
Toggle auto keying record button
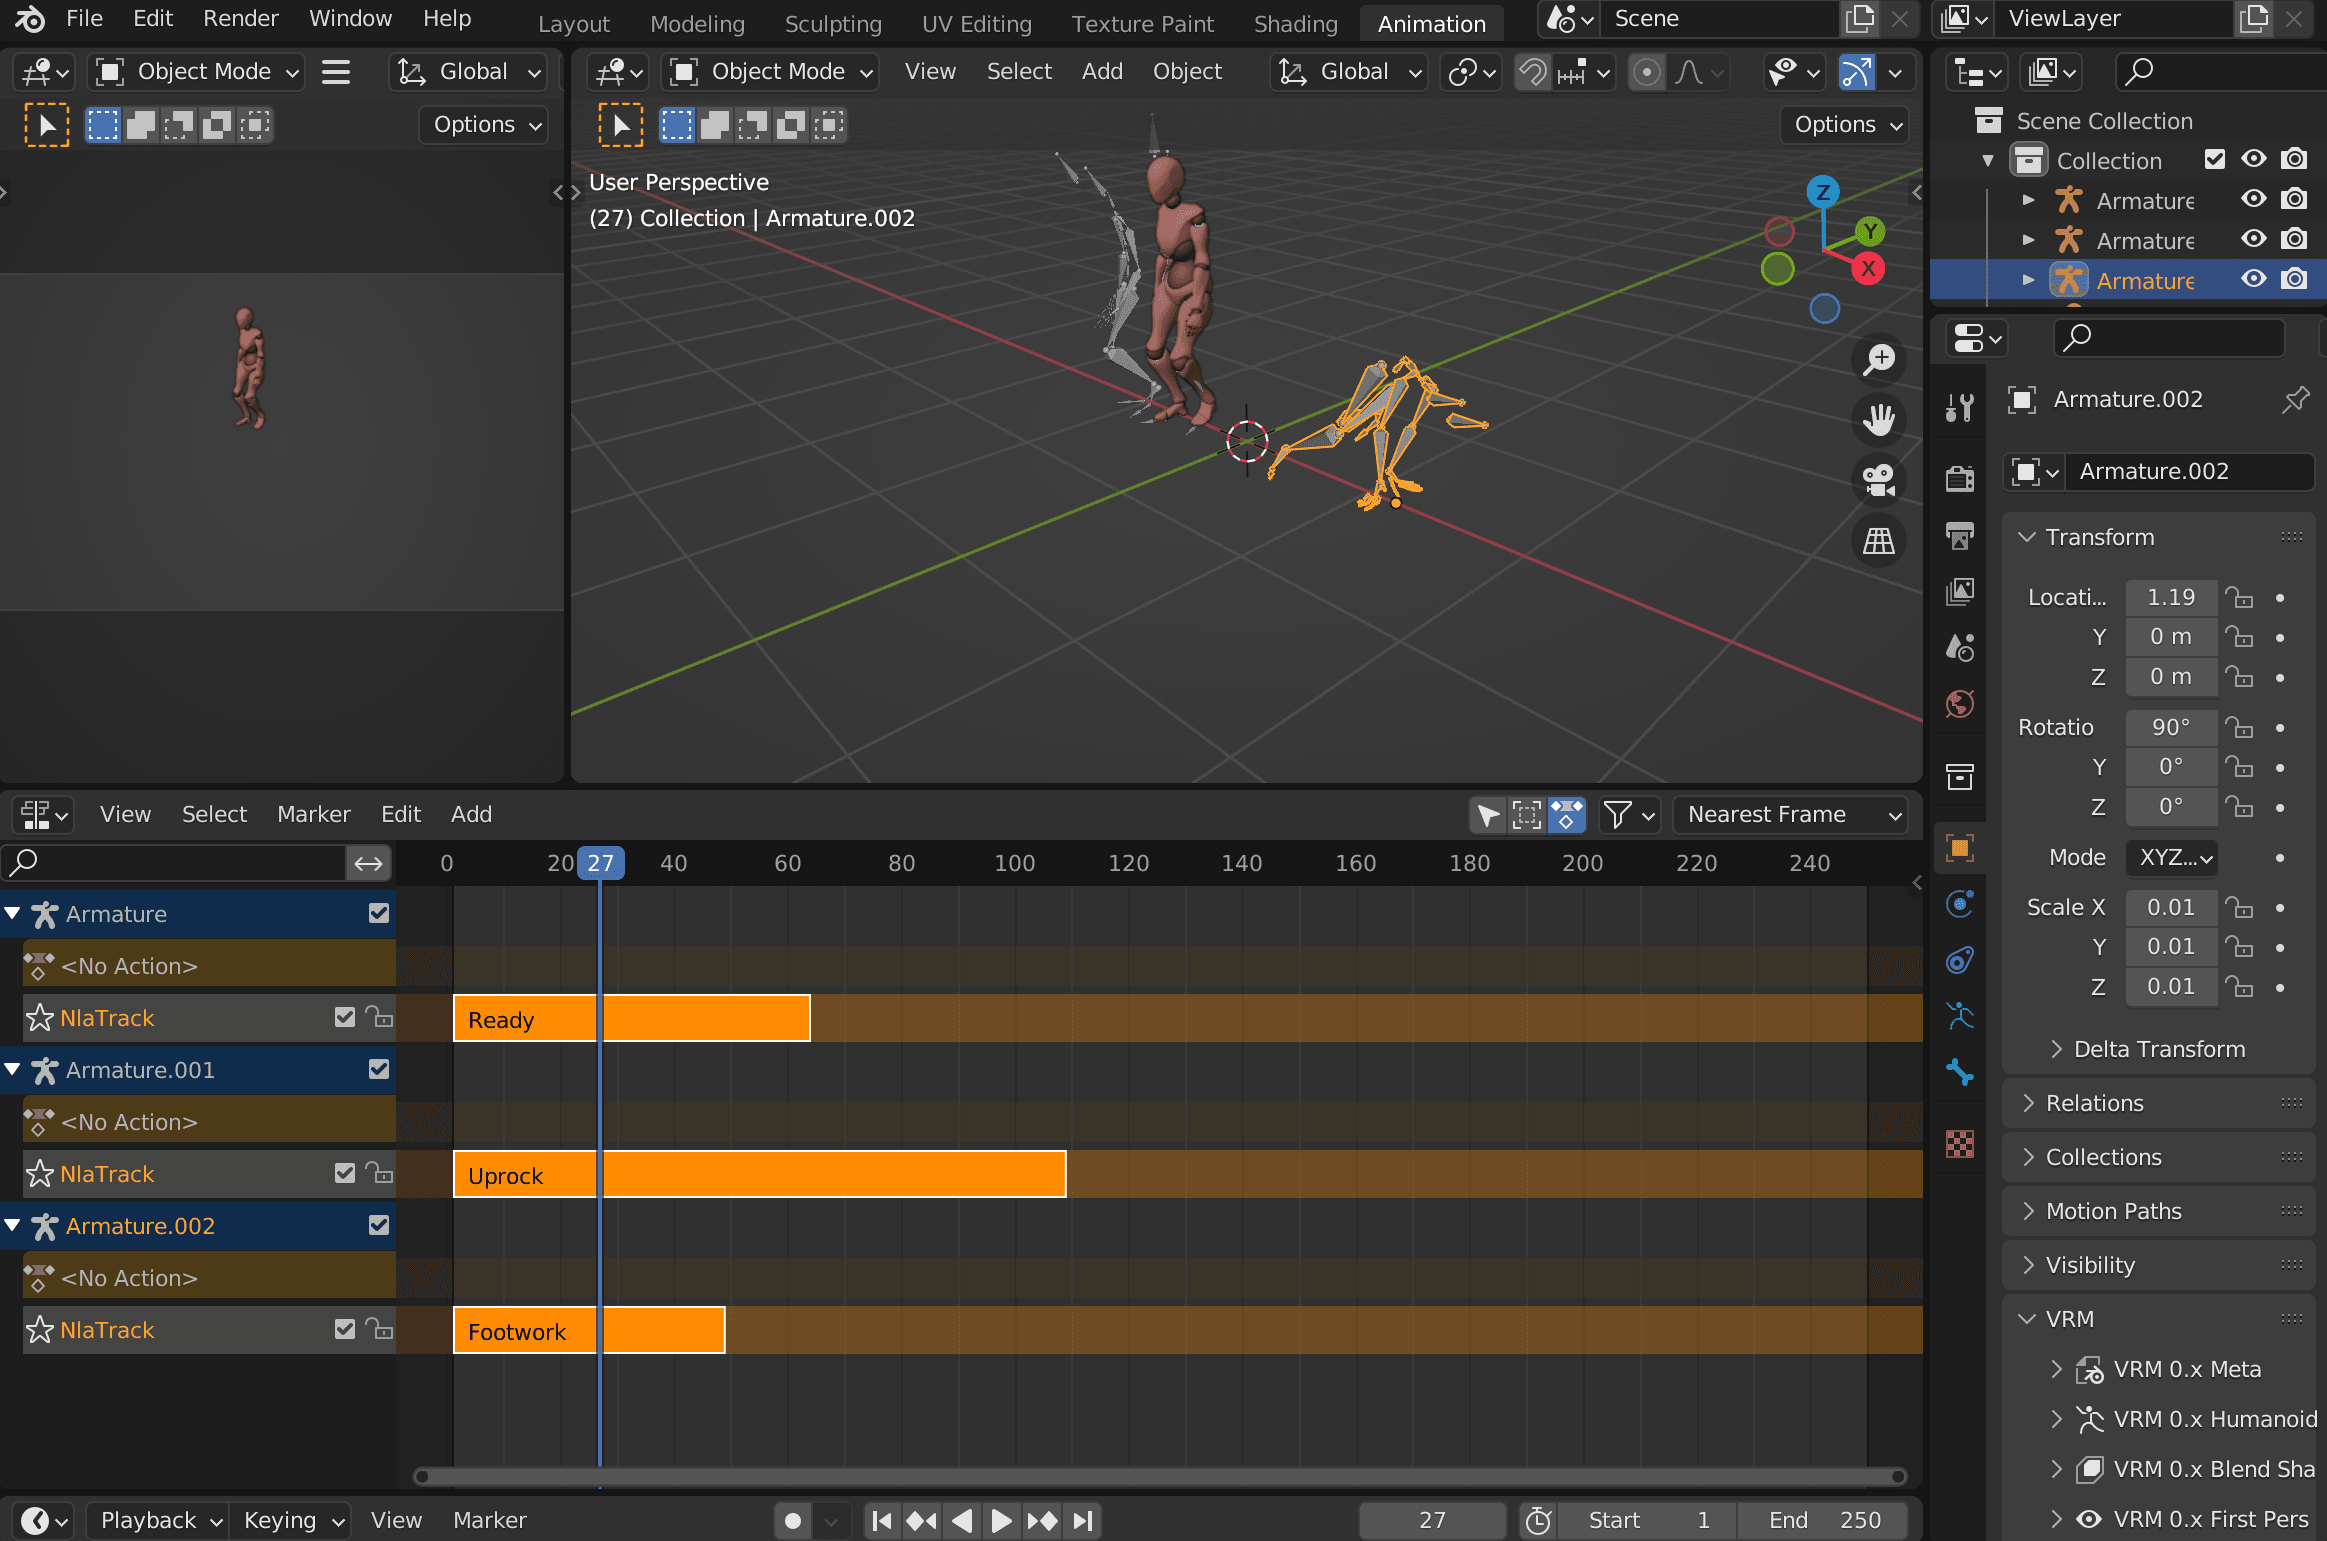793,1520
